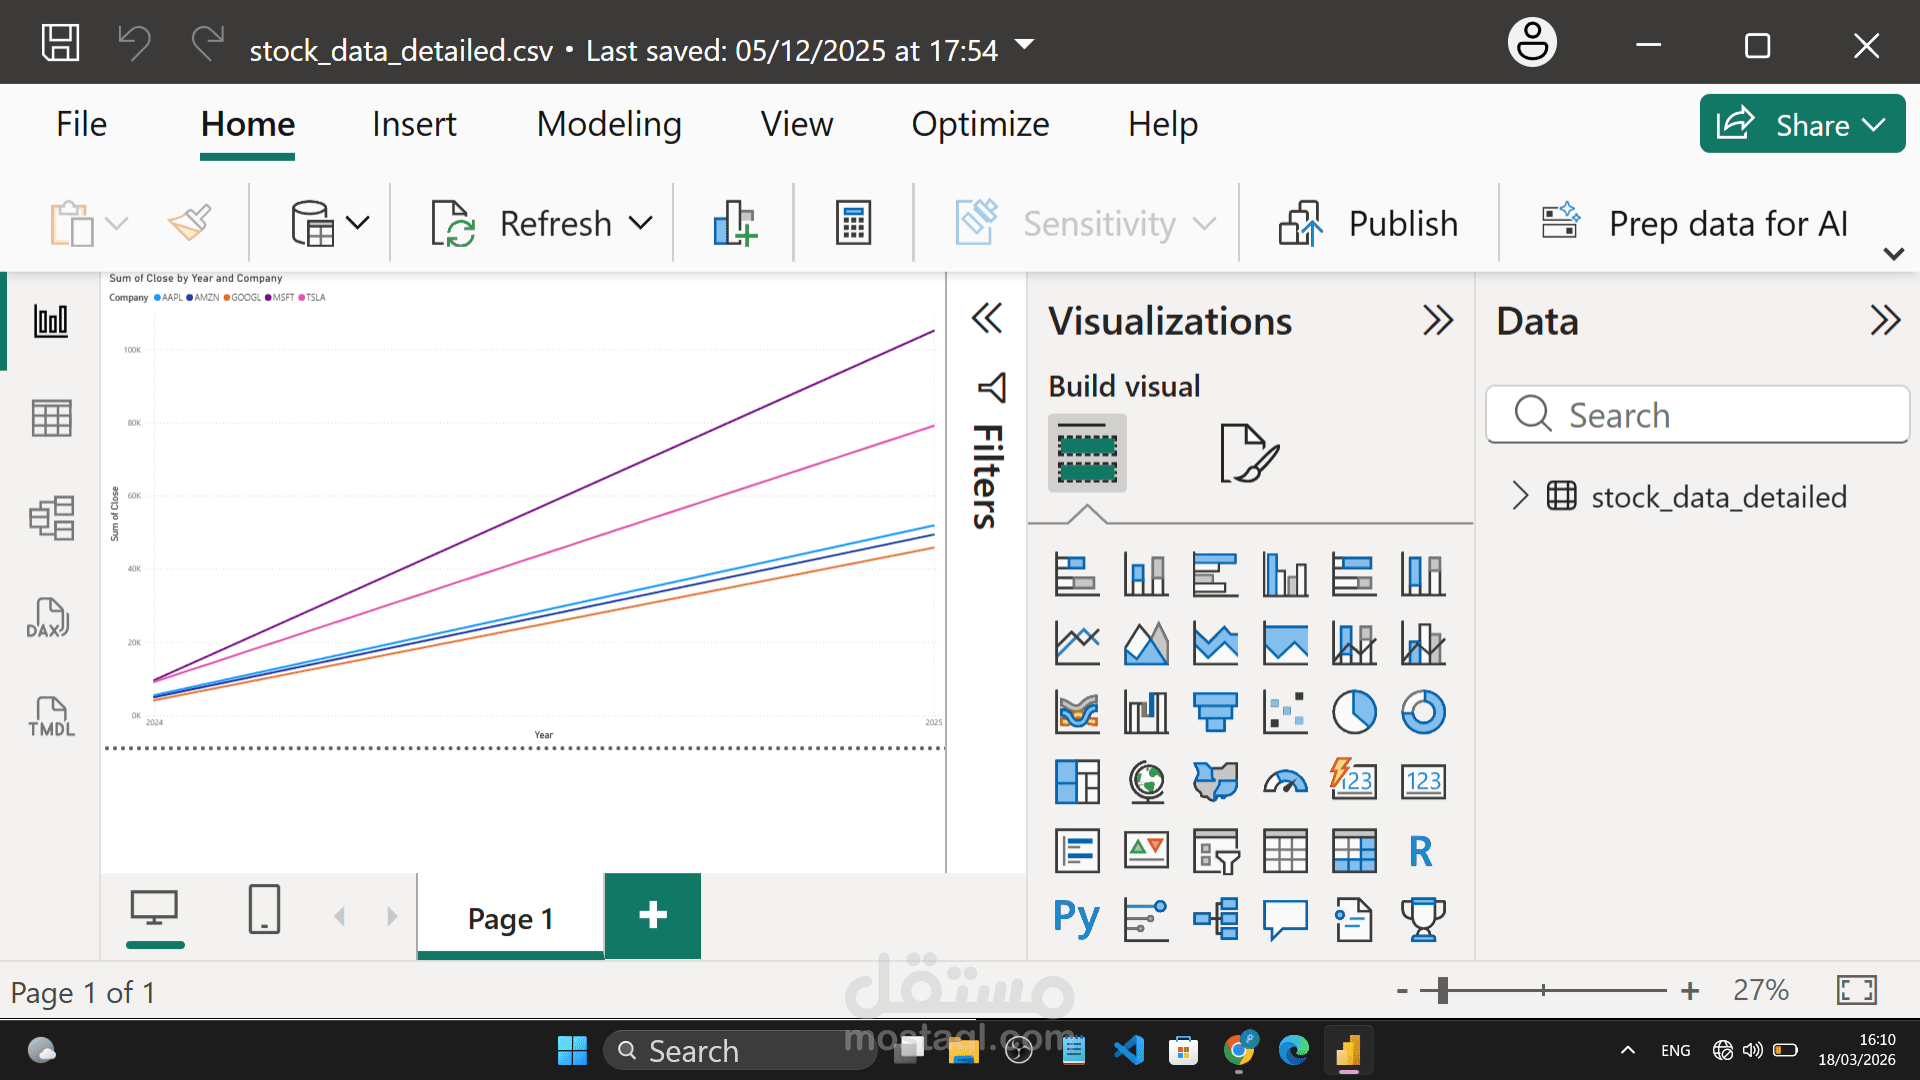Image resolution: width=1920 pixels, height=1080 pixels.
Task: Switch to the Insert ribbon tab
Action: tap(414, 124)
